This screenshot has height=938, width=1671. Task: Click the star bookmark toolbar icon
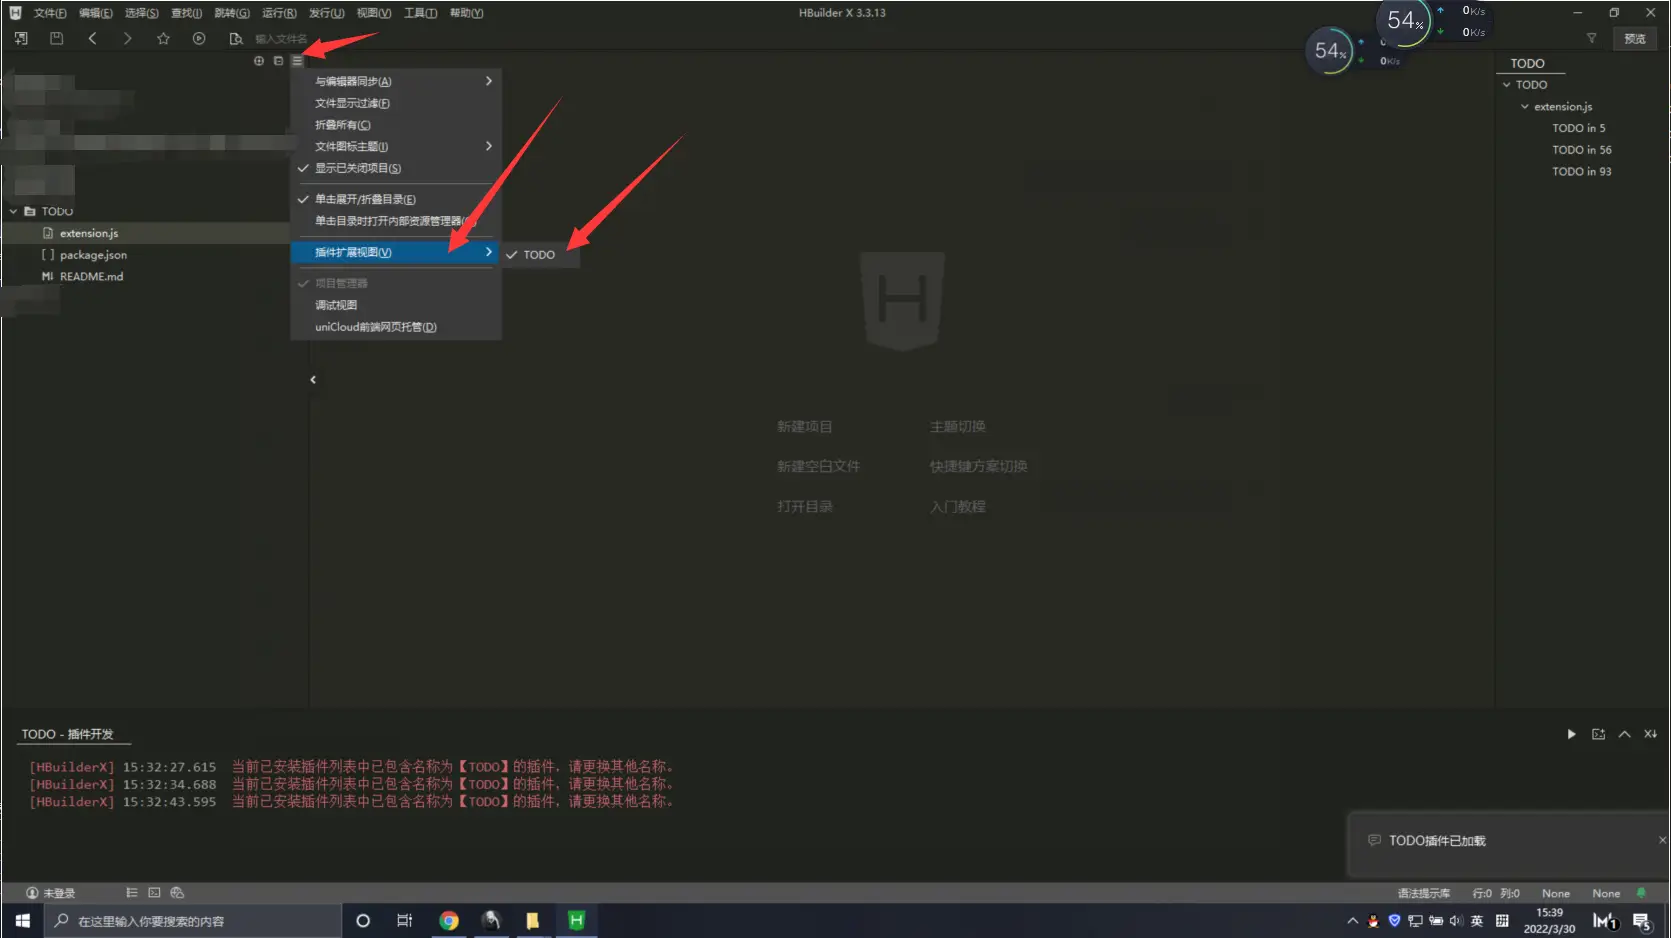pyautogui.click(x=163, y=38)
